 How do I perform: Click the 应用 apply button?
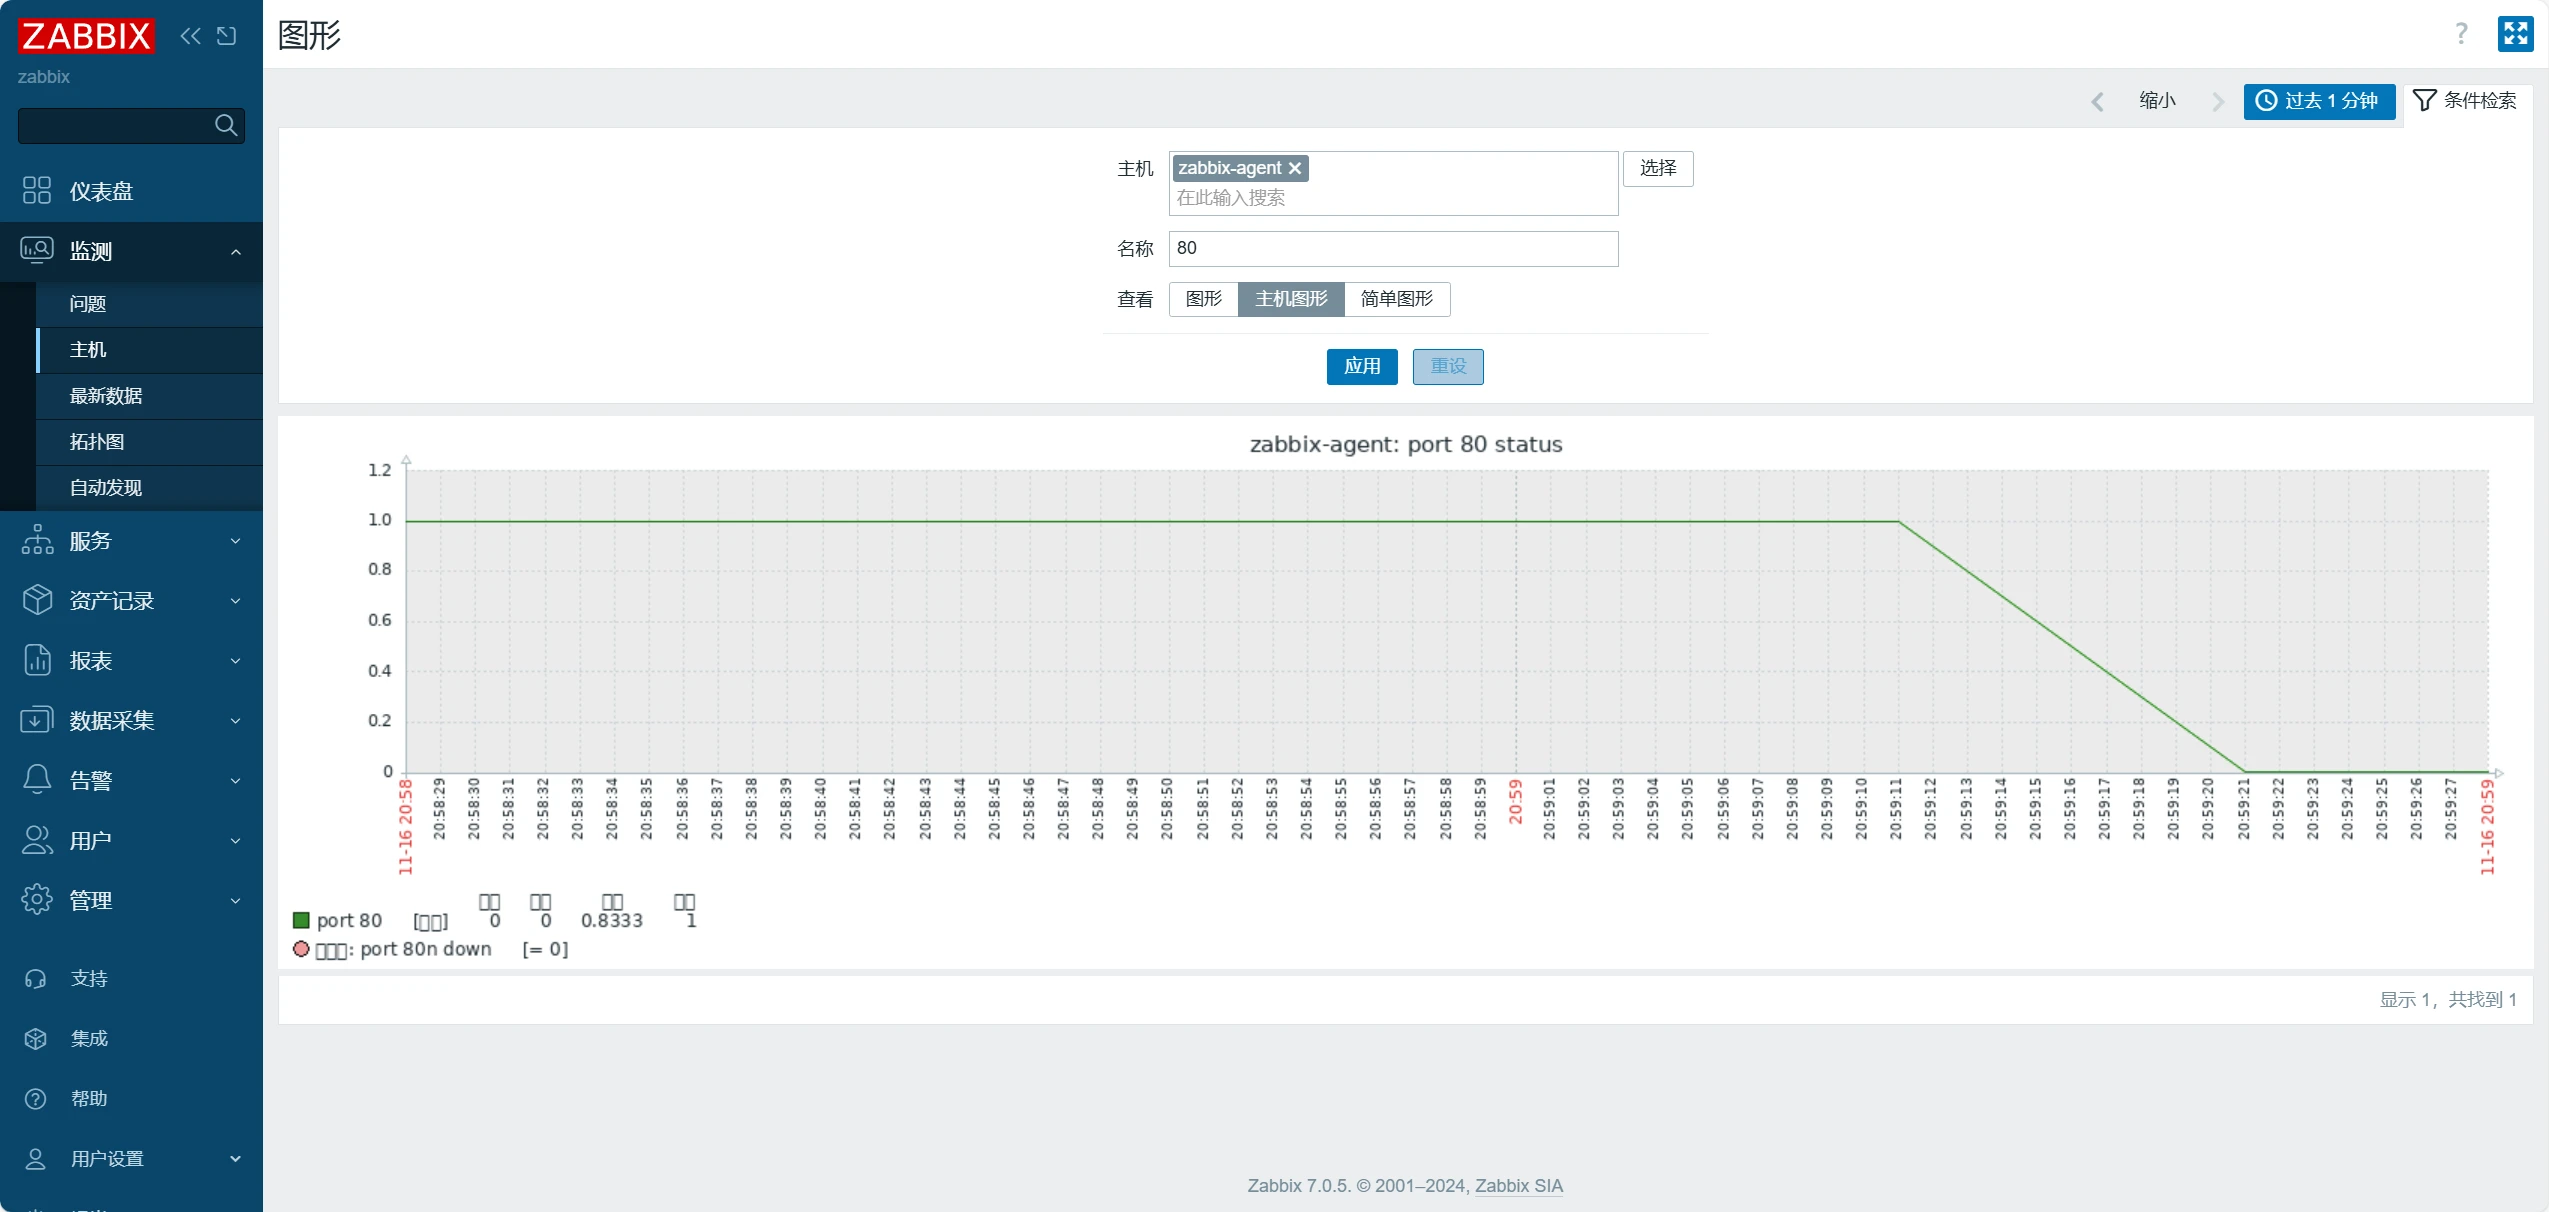tap(1361, 366)
